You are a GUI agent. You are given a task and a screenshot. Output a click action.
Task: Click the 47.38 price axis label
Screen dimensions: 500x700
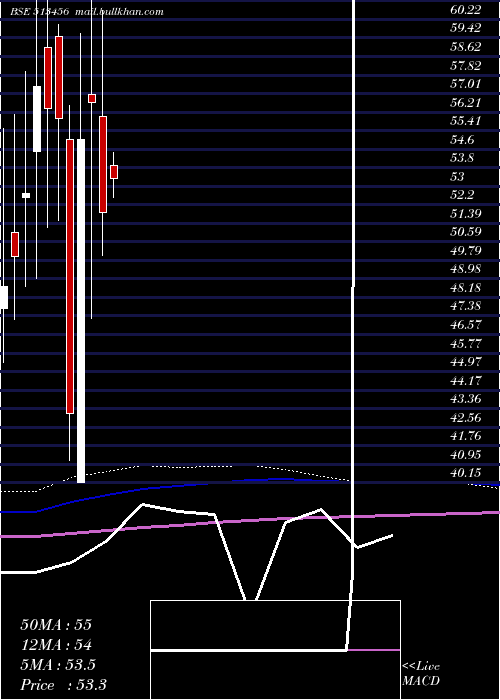[466, 306]
